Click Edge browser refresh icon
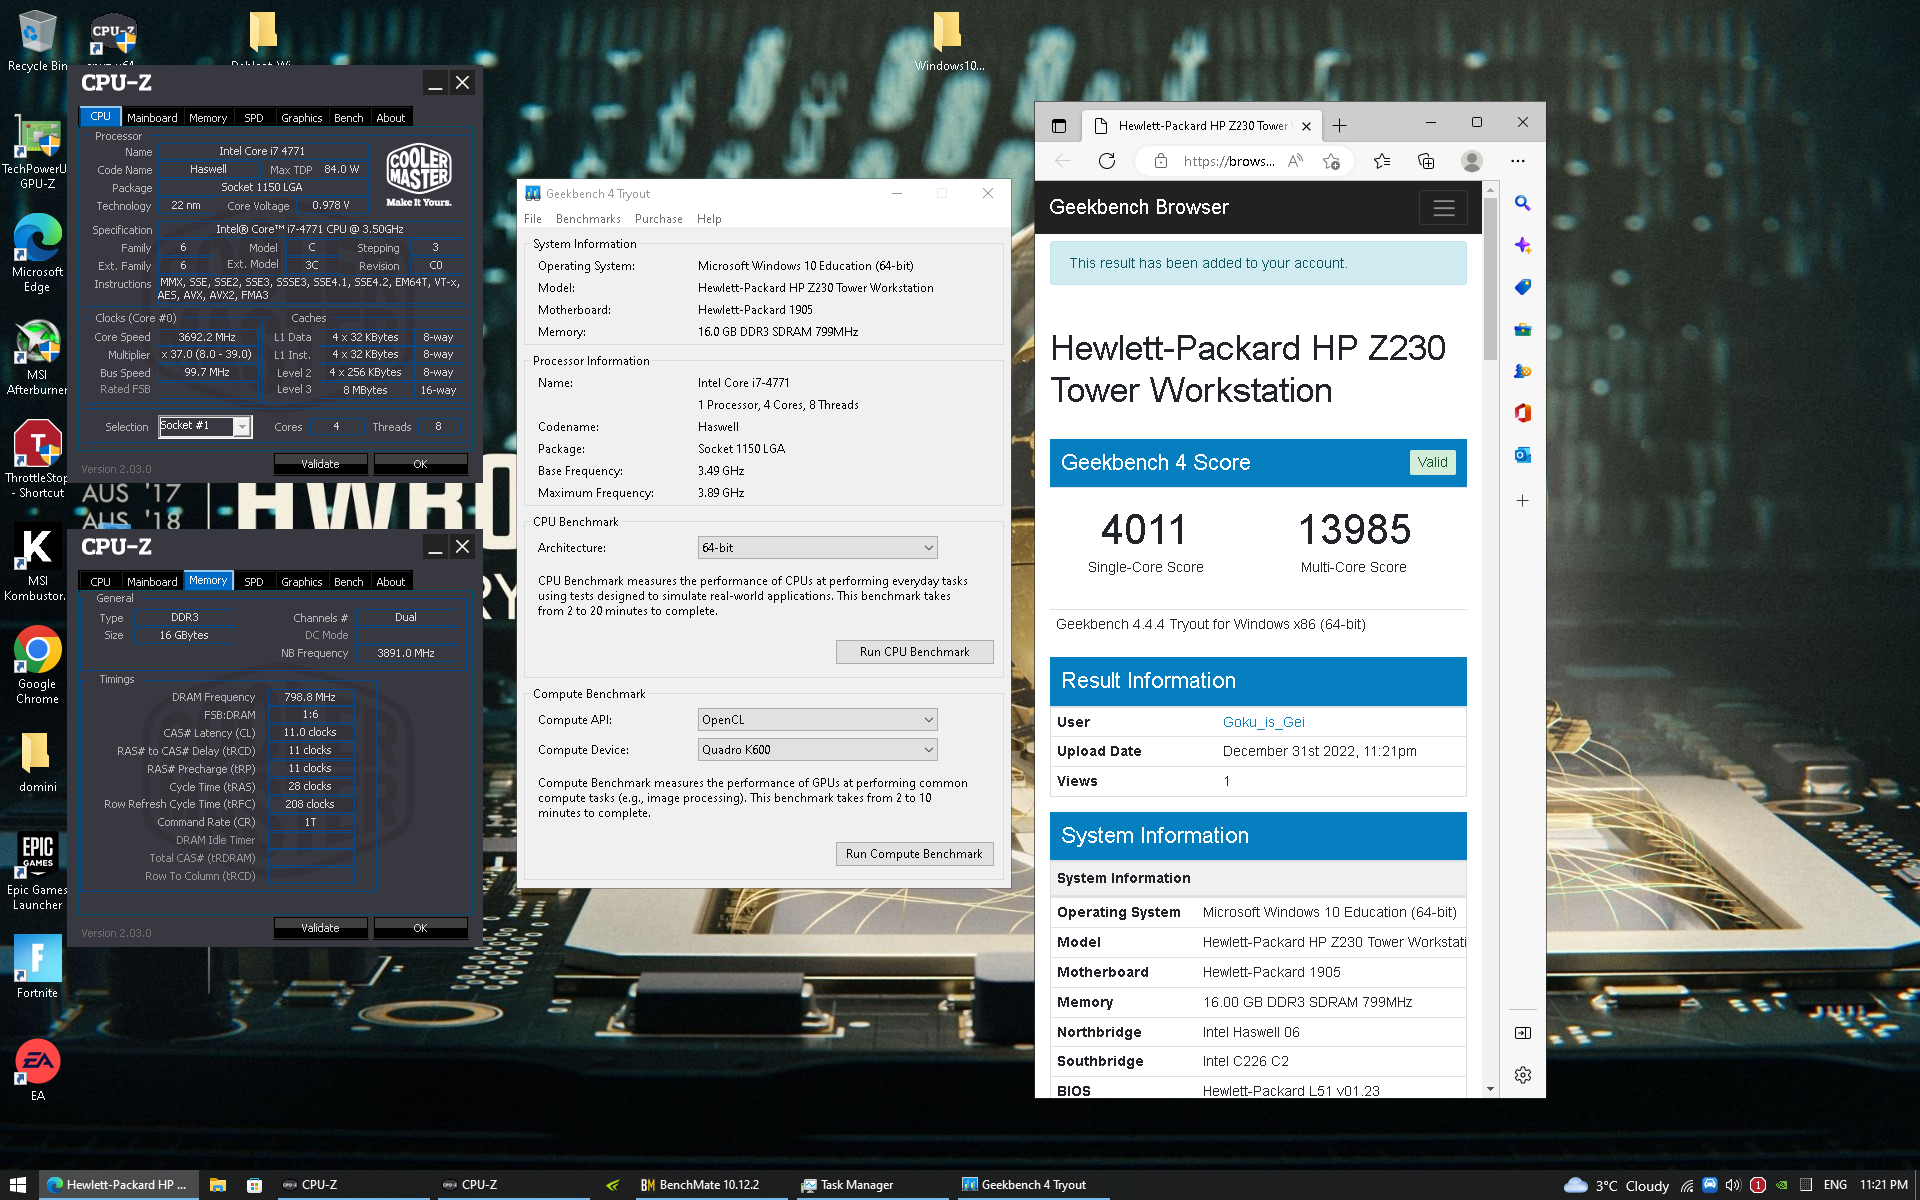 1106,161
